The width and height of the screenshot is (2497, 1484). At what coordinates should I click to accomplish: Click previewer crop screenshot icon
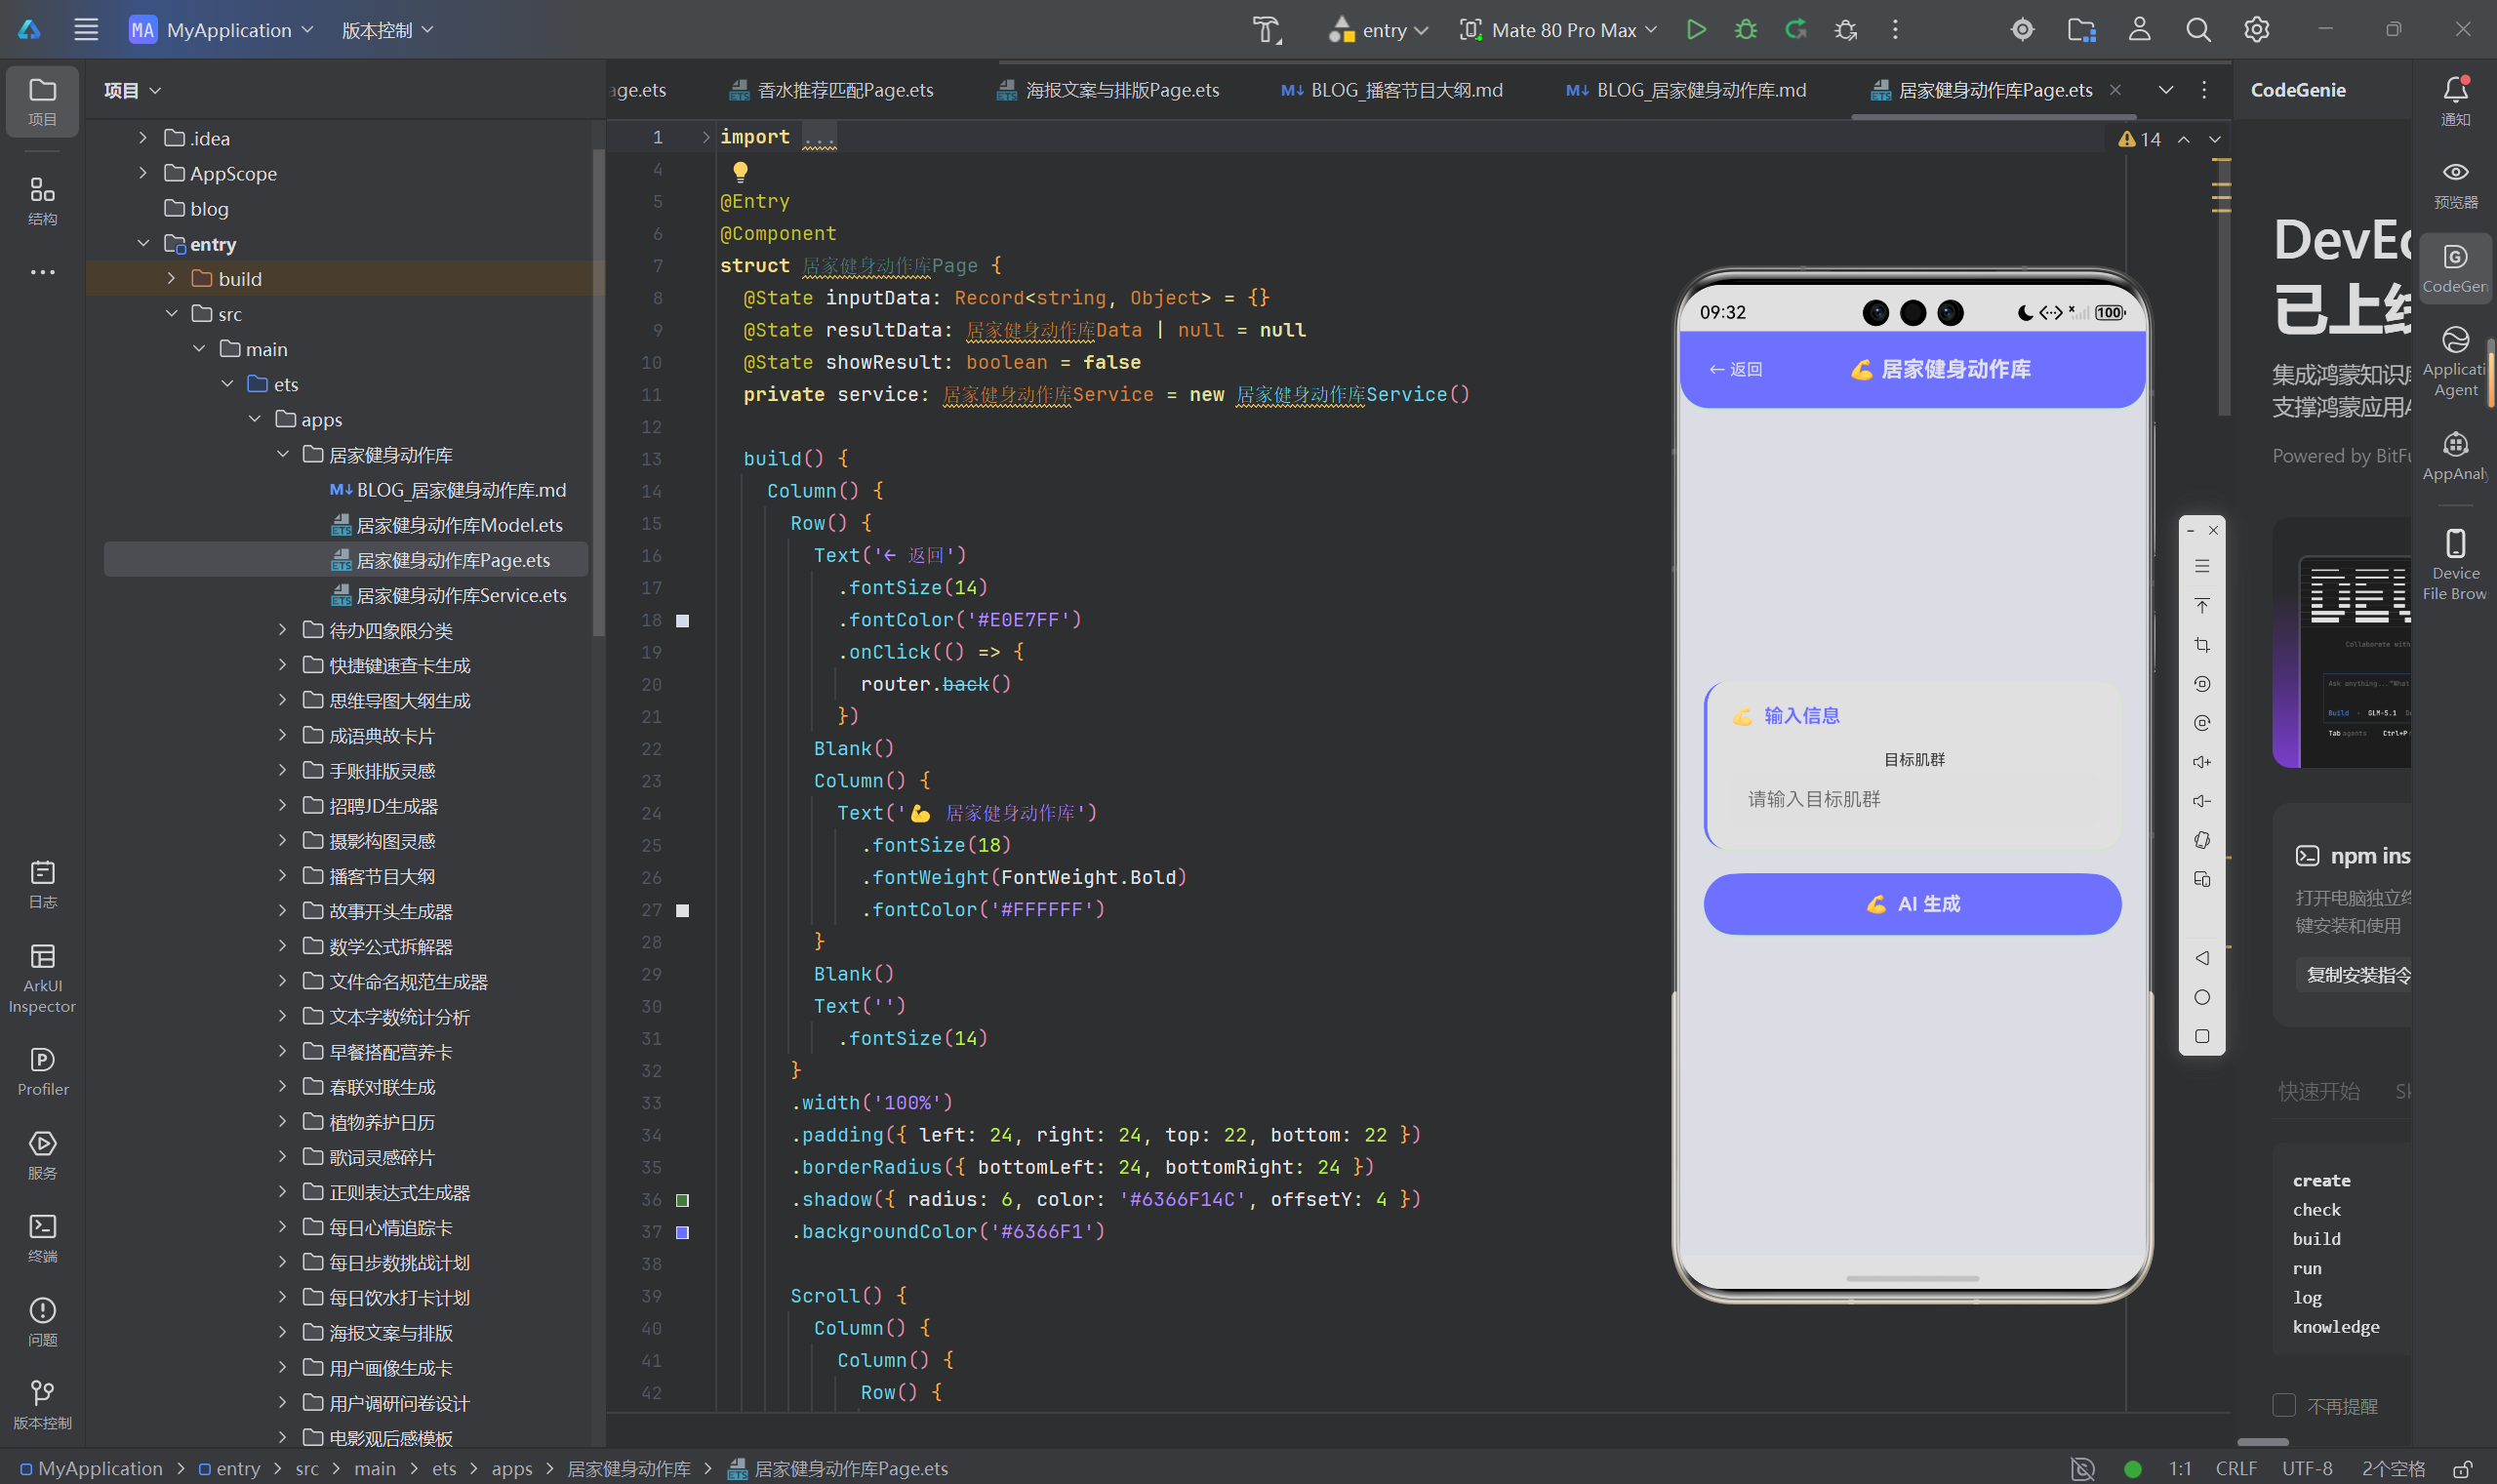click(x=2202, y=645)
